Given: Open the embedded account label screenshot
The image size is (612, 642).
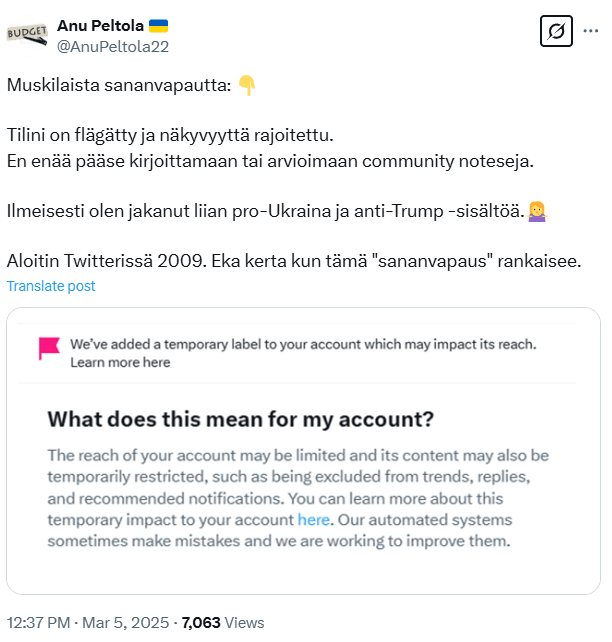Looking at the screenshot, I should tap(303, 450).
